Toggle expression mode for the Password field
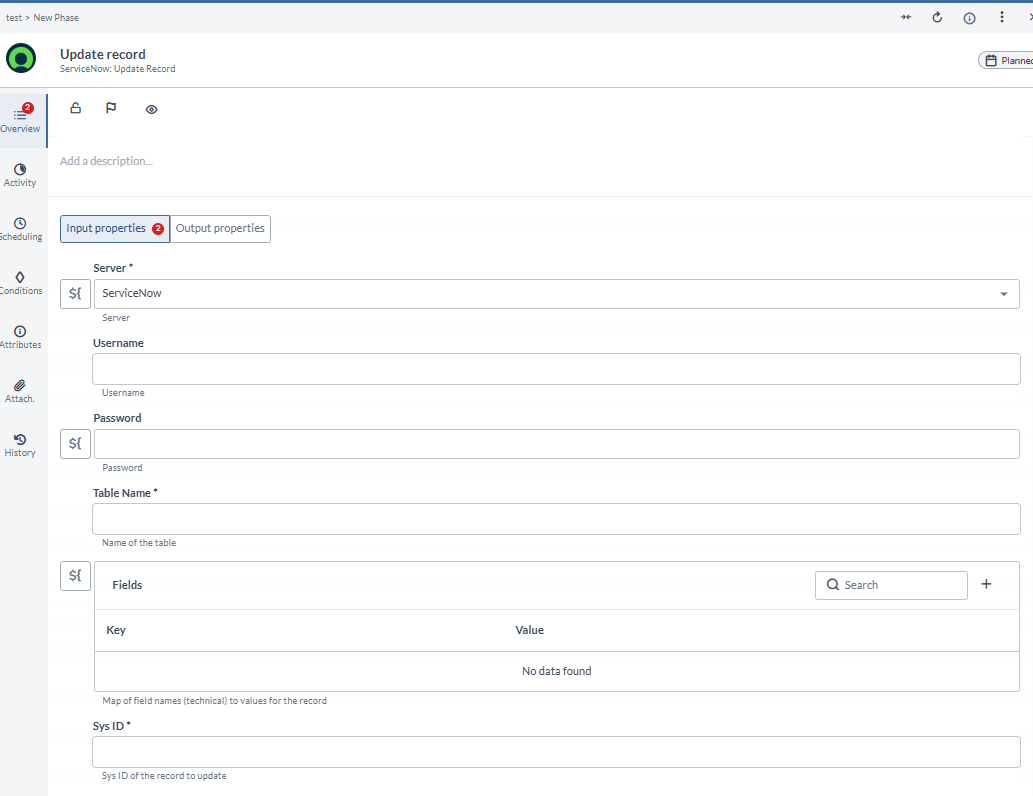Screen dimensions: 1033x796 tap(75, 443)
